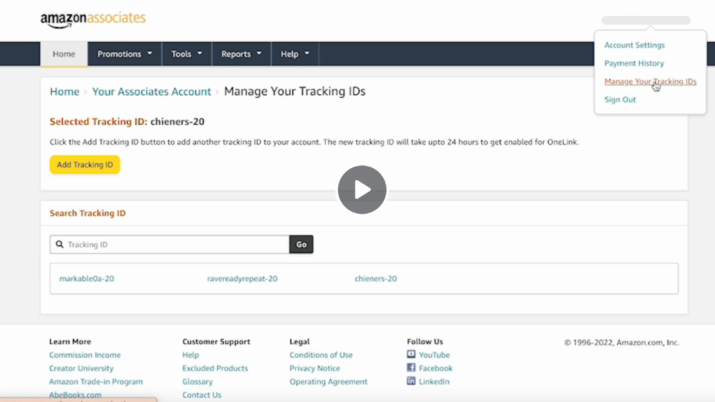The height and width of the screenshot is (402, 715).
Task: Click the magnifier icon in the Tracking ID search box
Action: tap(60, 244)
